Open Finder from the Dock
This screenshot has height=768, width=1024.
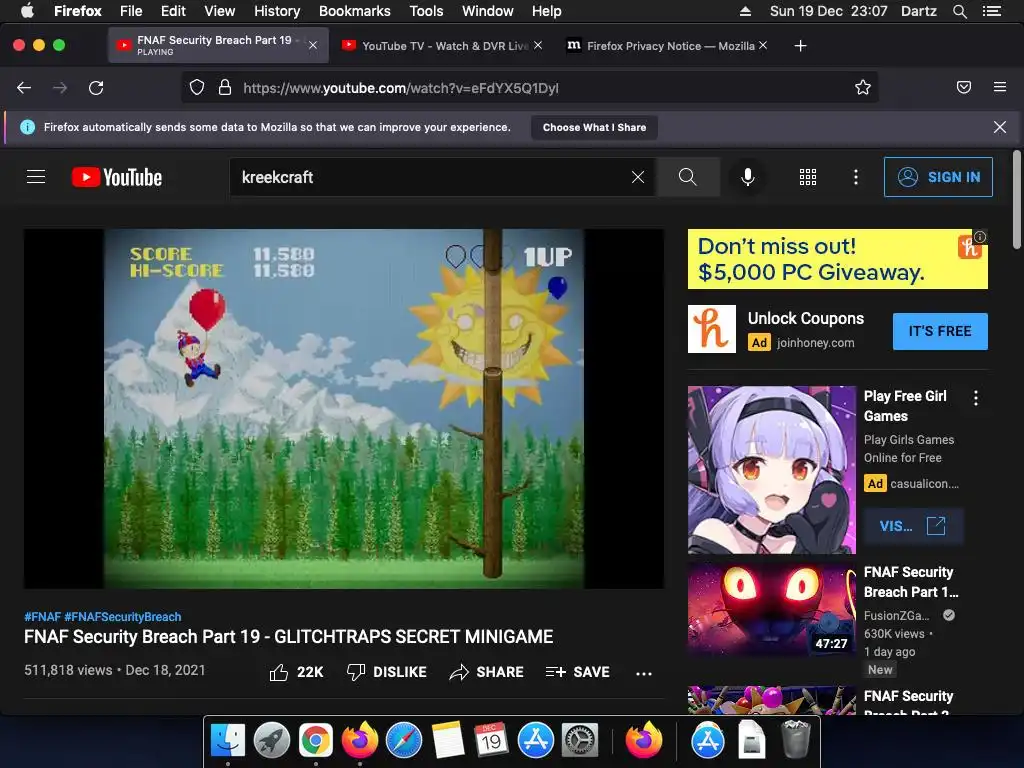click(227, 740)
